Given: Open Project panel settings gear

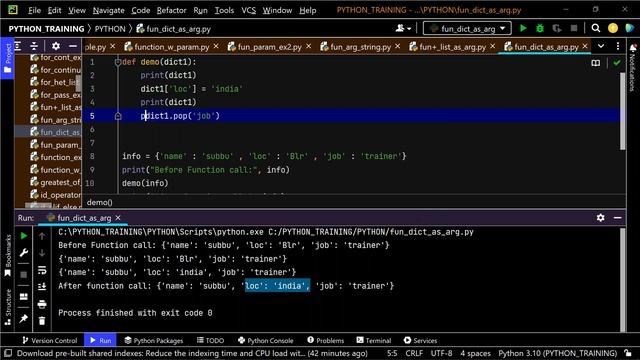Looking at the screenshot, I should click(x=56, y=46).
